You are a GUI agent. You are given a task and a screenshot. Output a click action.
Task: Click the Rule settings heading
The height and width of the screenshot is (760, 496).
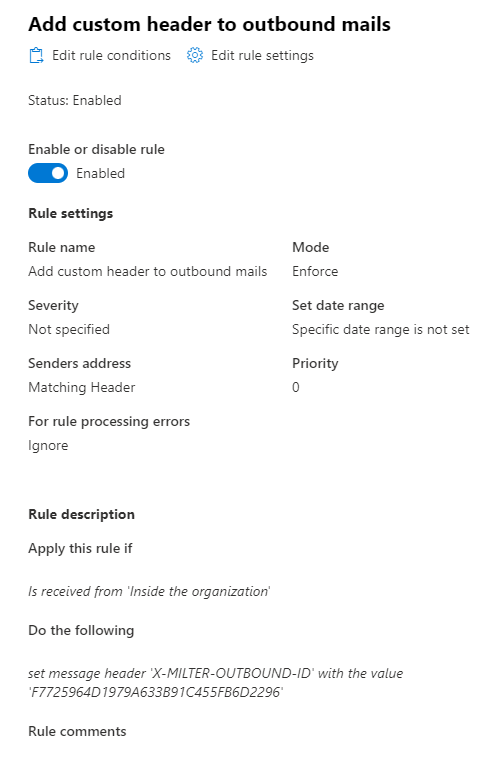71,213
